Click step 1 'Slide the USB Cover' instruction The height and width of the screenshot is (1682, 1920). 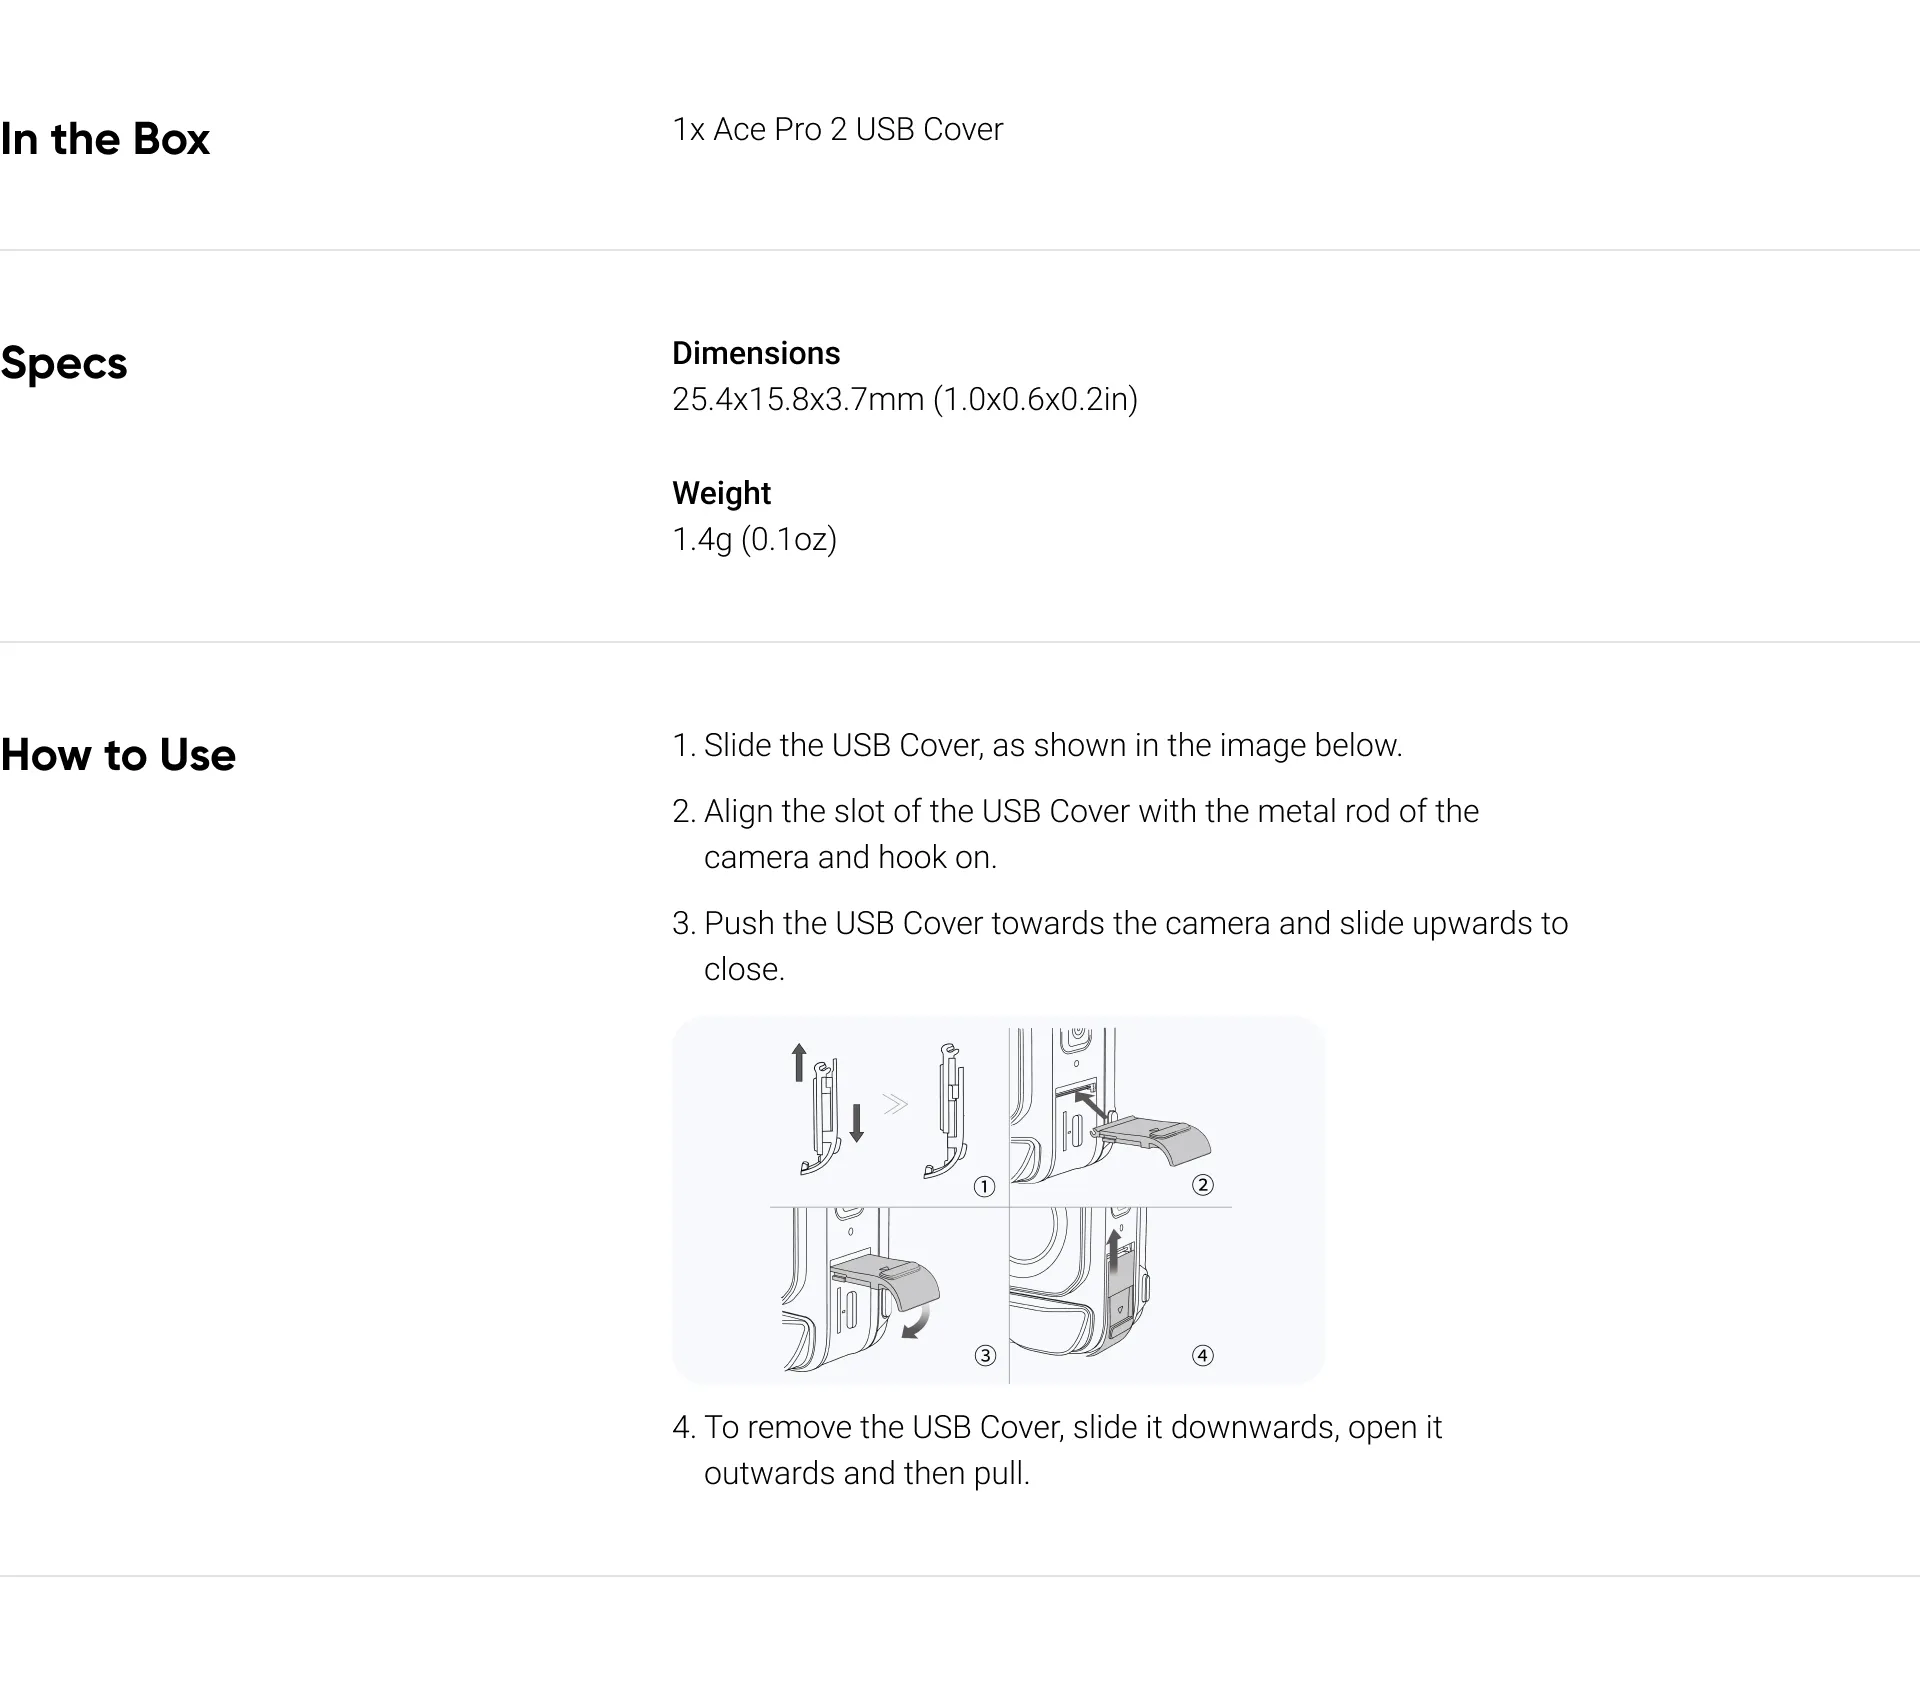point(1037,745)
